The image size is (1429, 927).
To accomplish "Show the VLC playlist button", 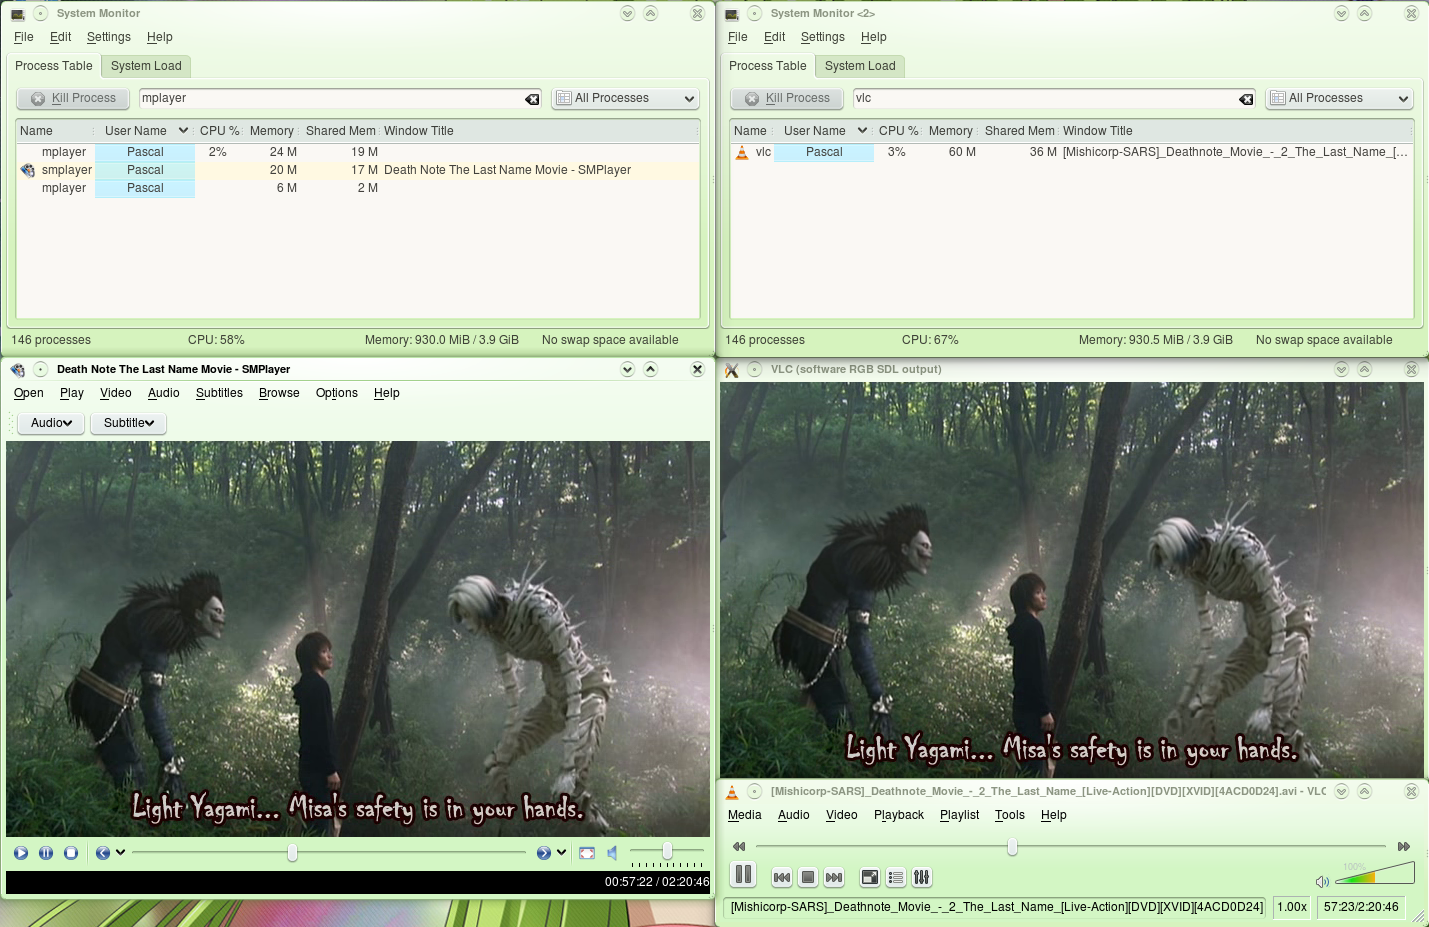I will pos(896,877).
